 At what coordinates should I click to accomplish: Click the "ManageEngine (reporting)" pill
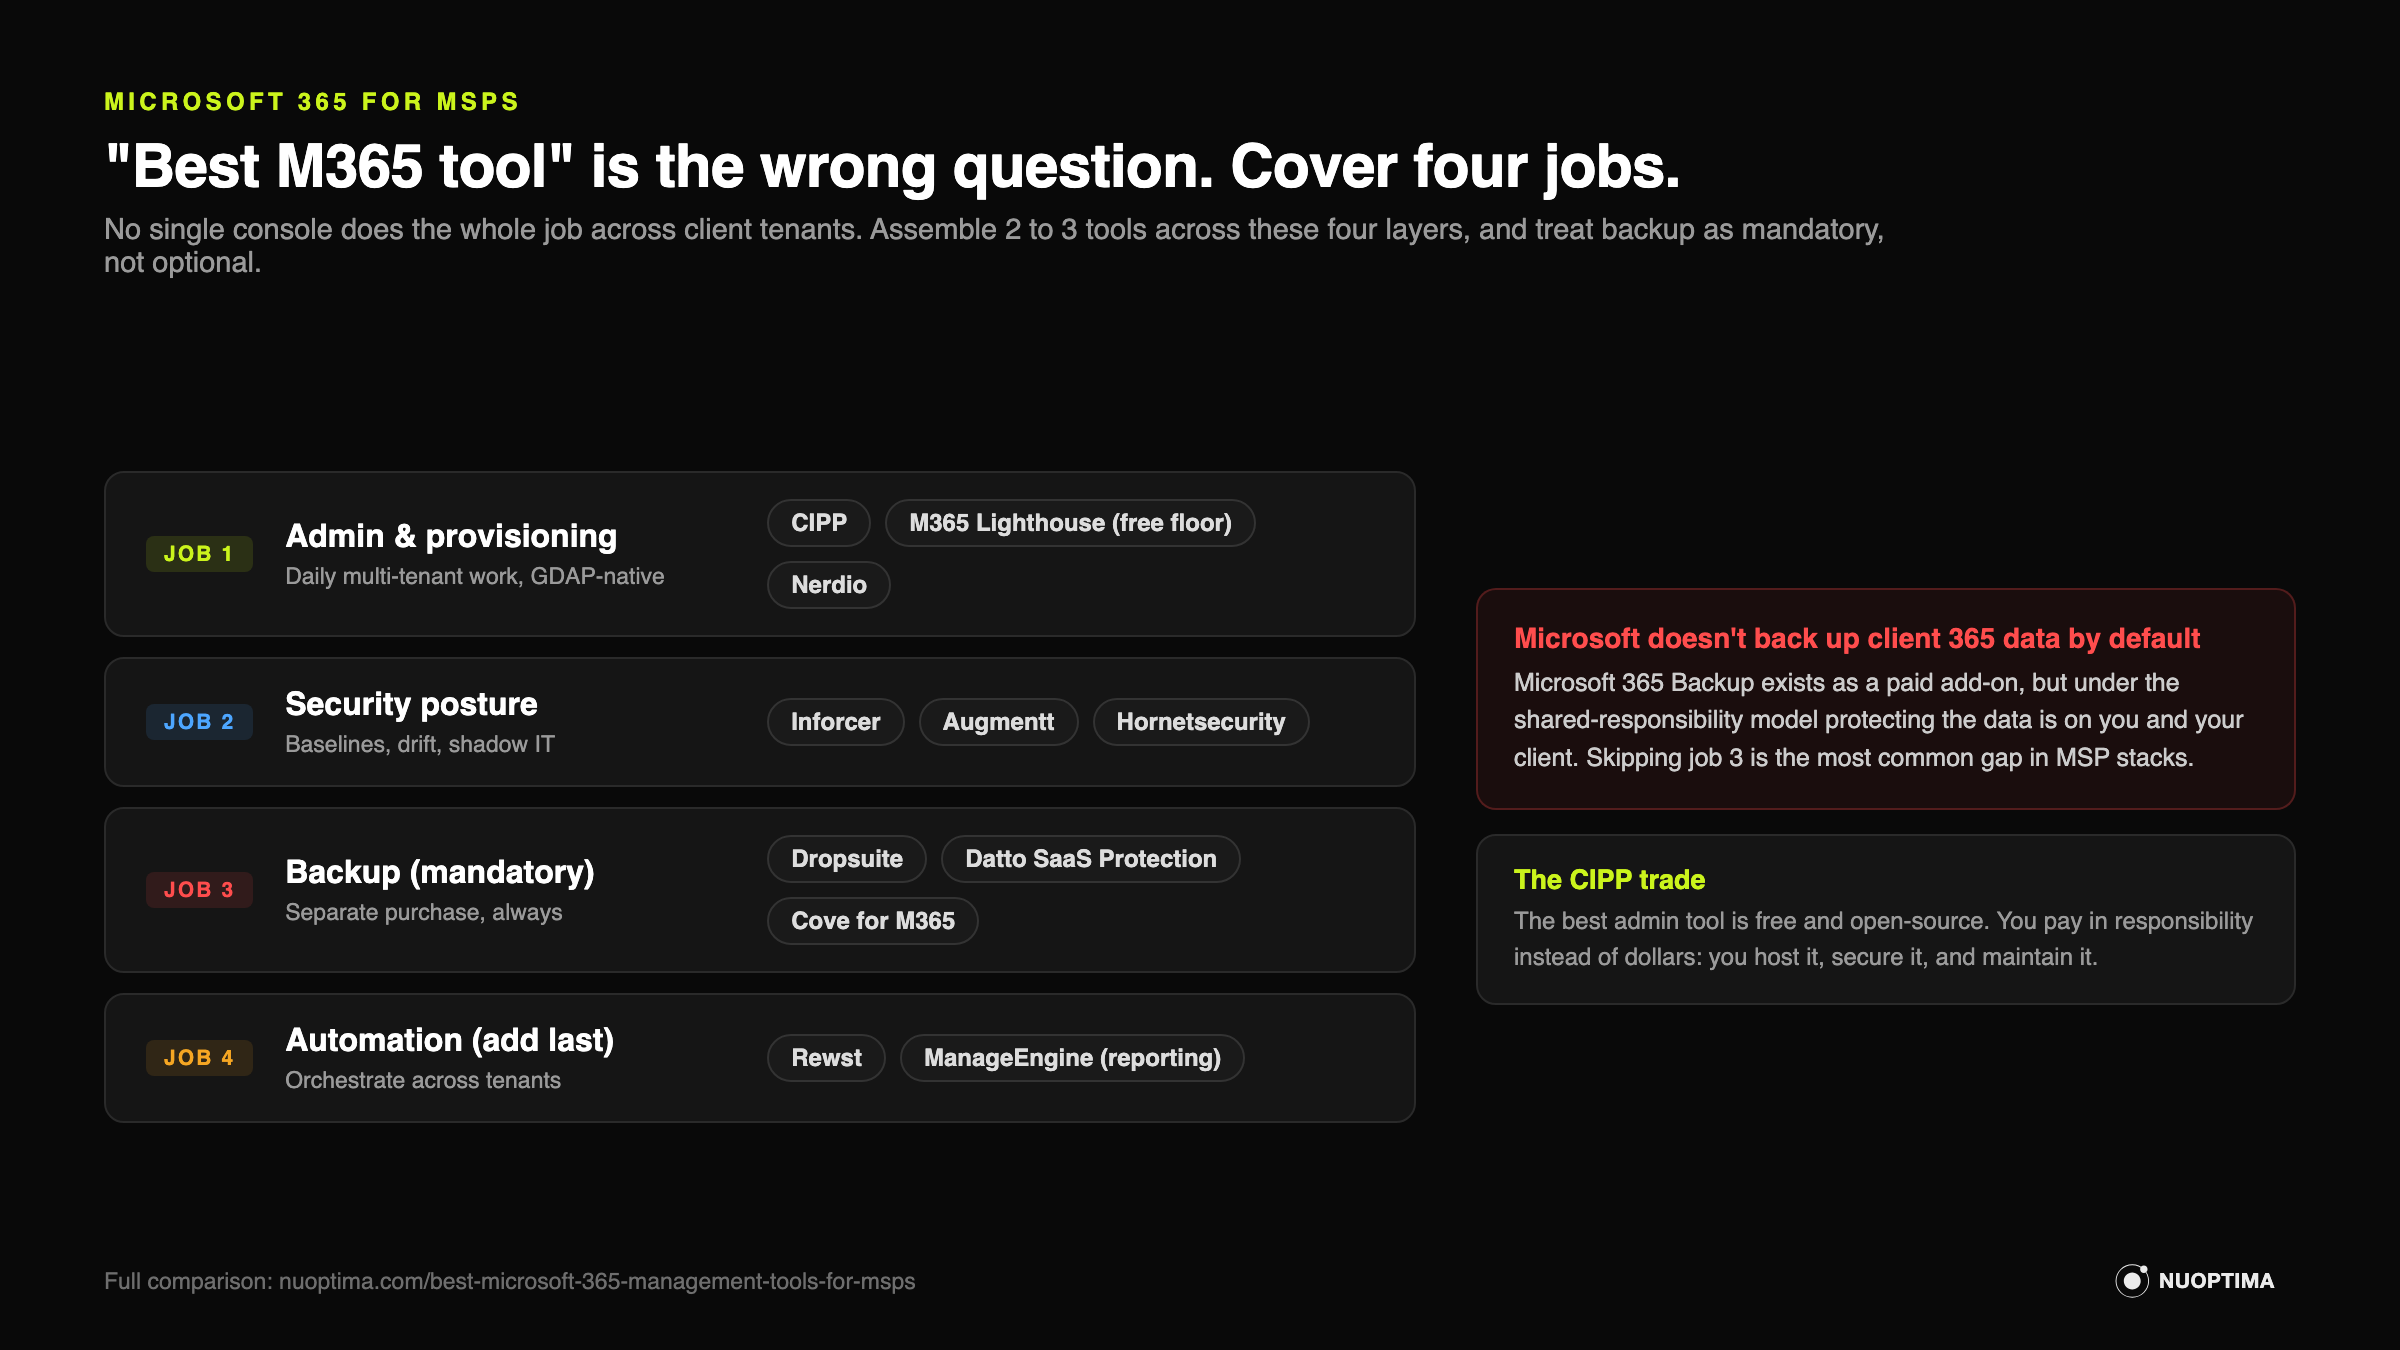(x=1072, y=1058)
